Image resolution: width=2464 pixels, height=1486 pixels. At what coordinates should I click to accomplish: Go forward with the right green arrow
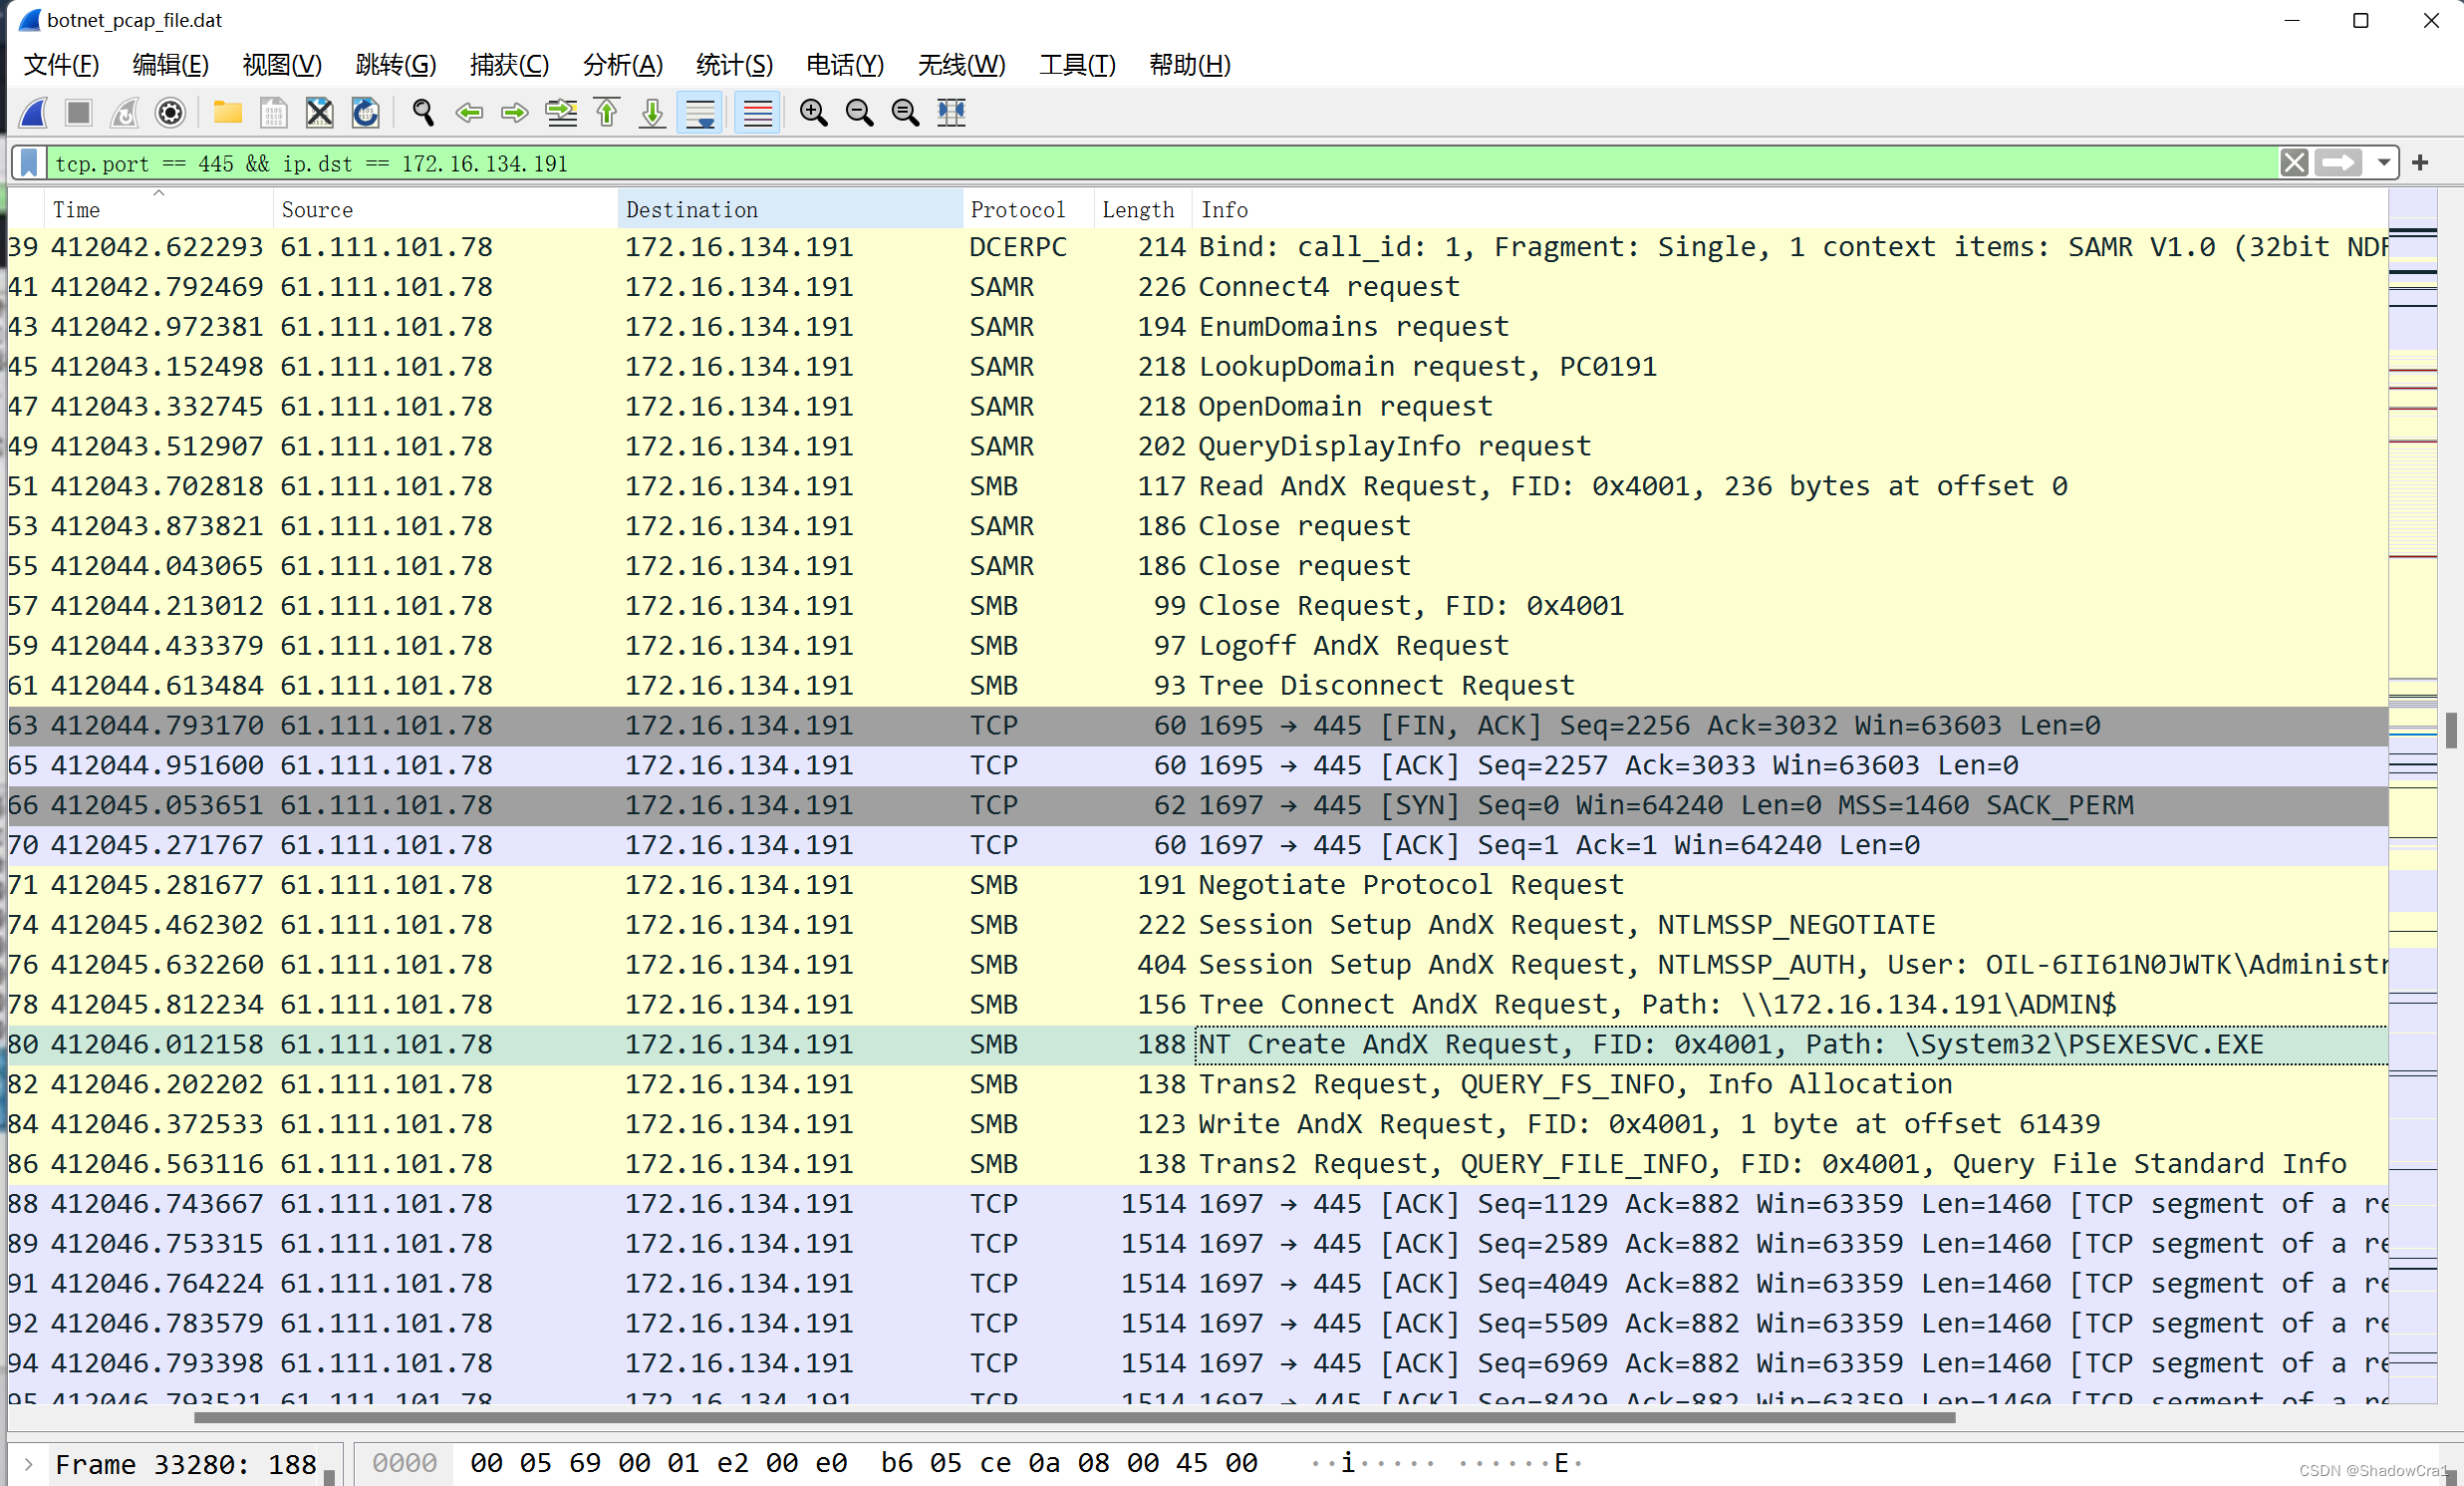[515, 112]
